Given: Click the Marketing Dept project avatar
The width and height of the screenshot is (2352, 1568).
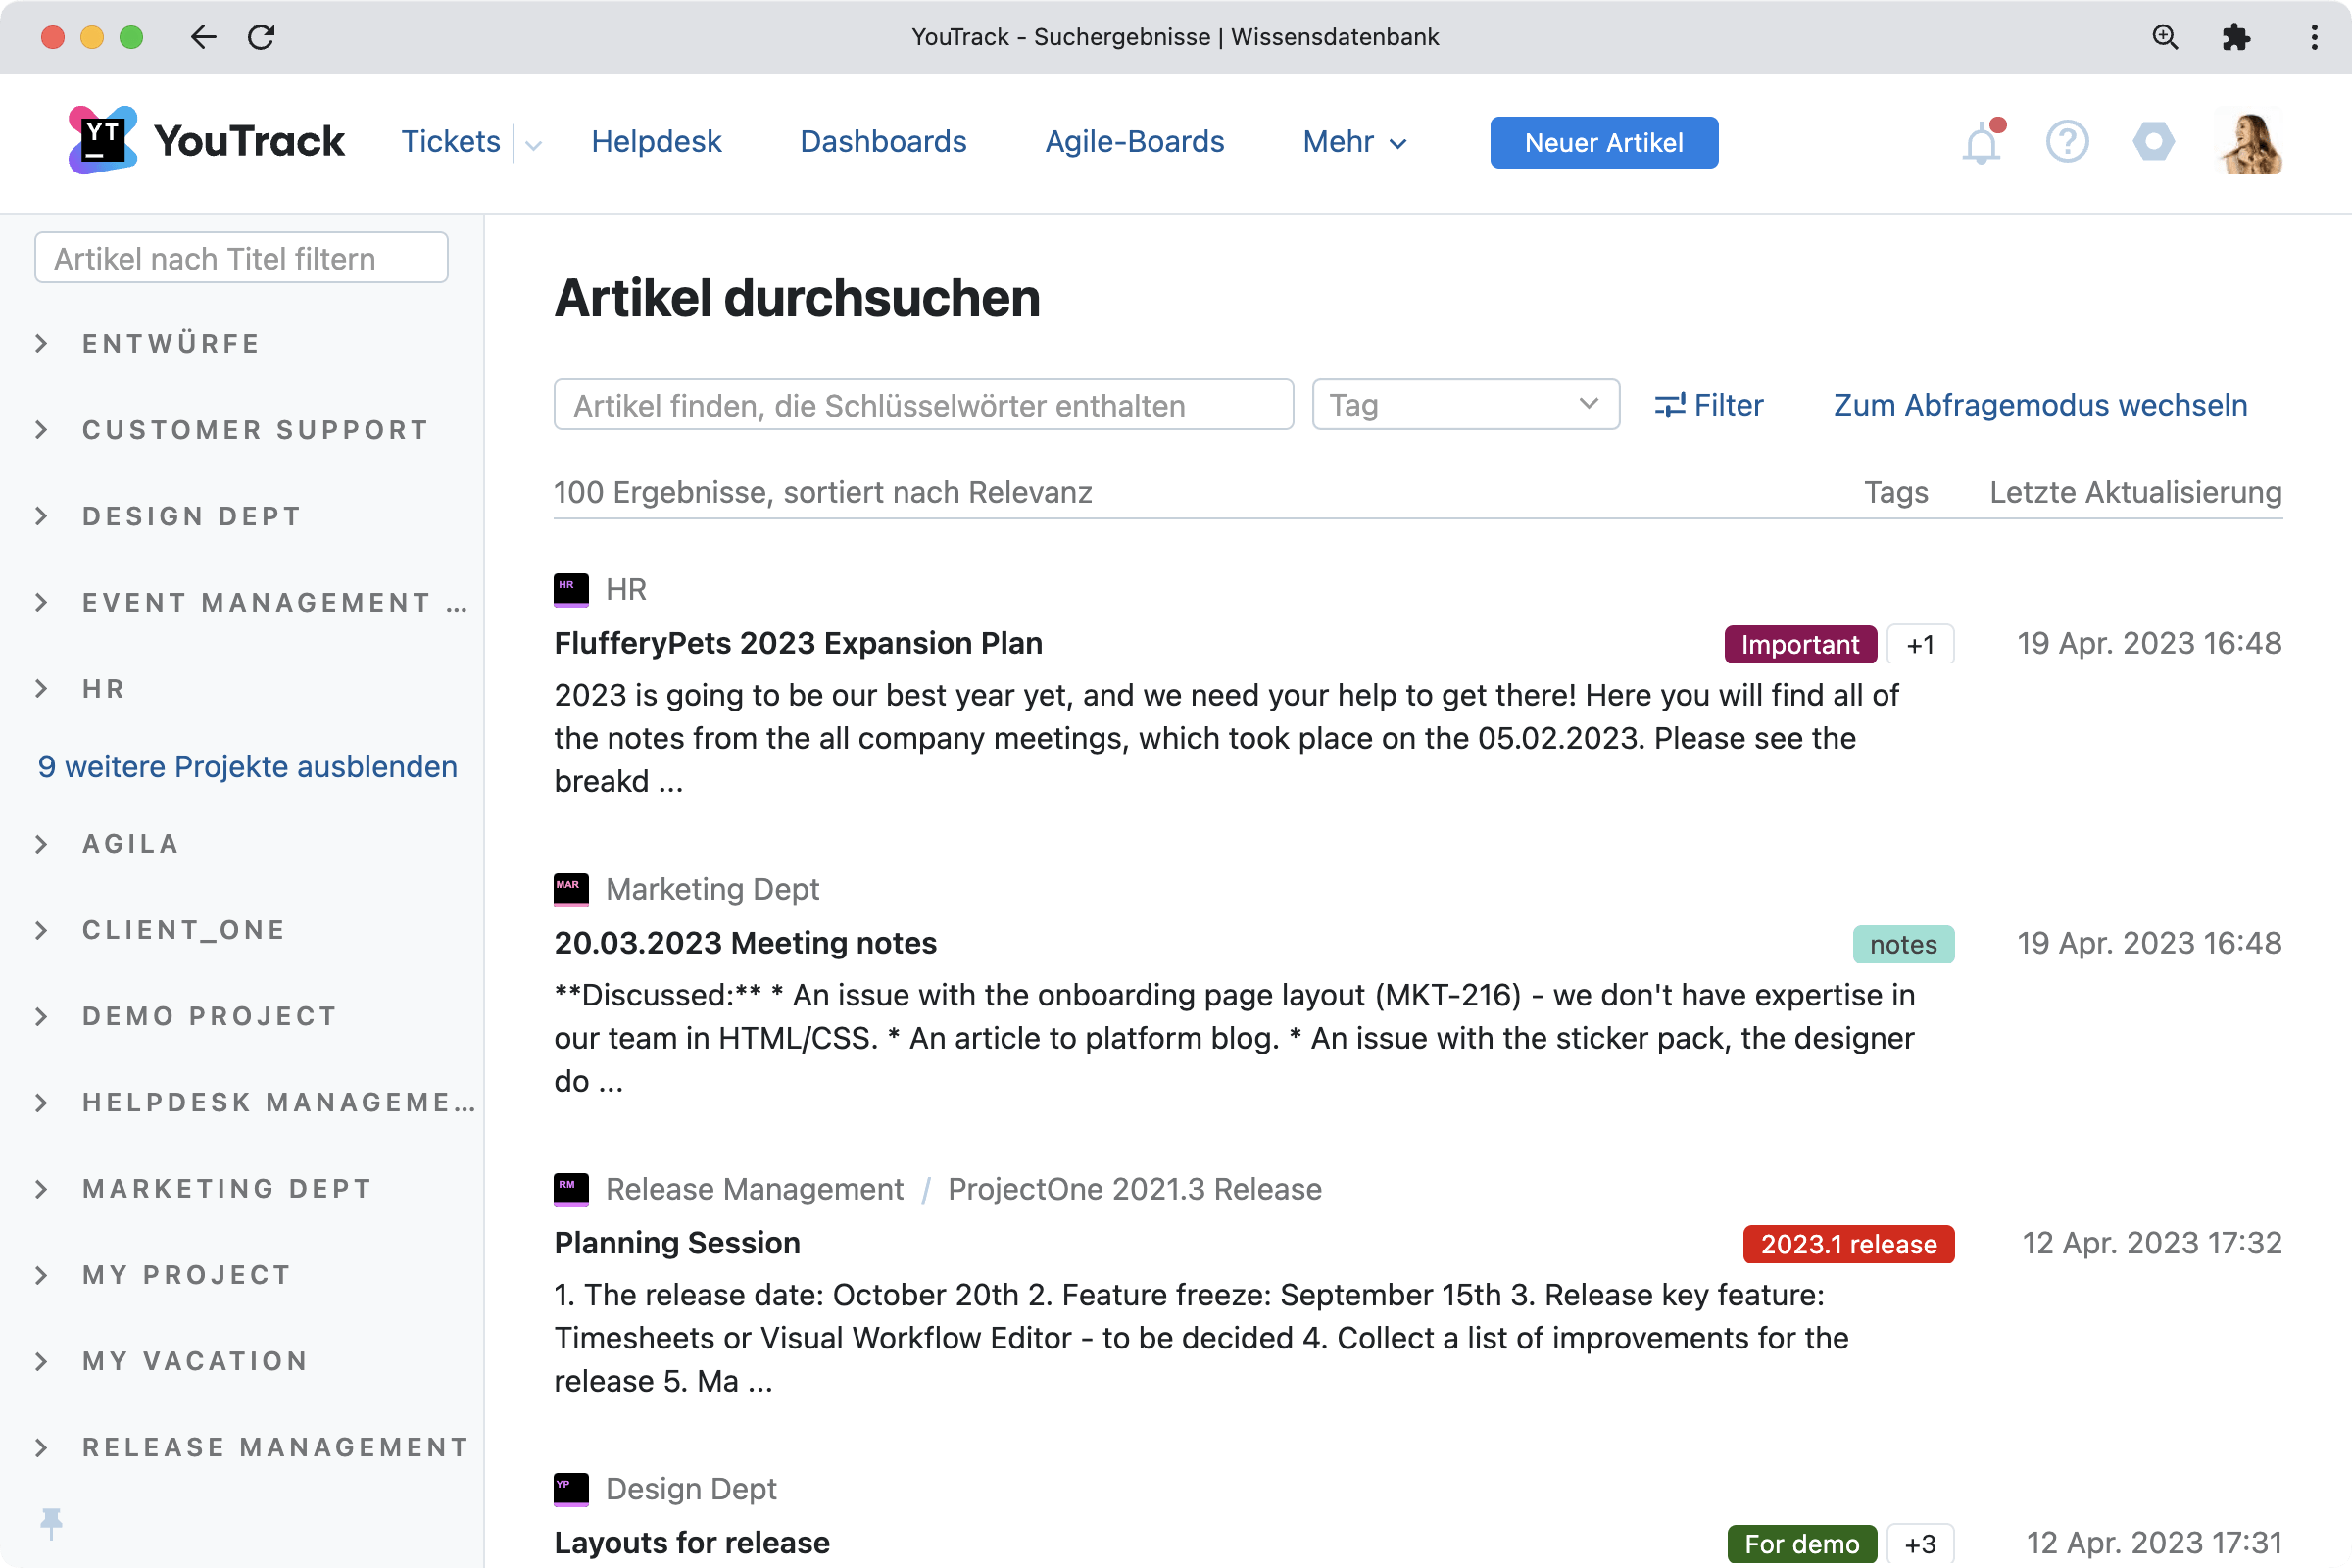Looking at the screenshot, I should pyautogui.click(x=570, y=890).
